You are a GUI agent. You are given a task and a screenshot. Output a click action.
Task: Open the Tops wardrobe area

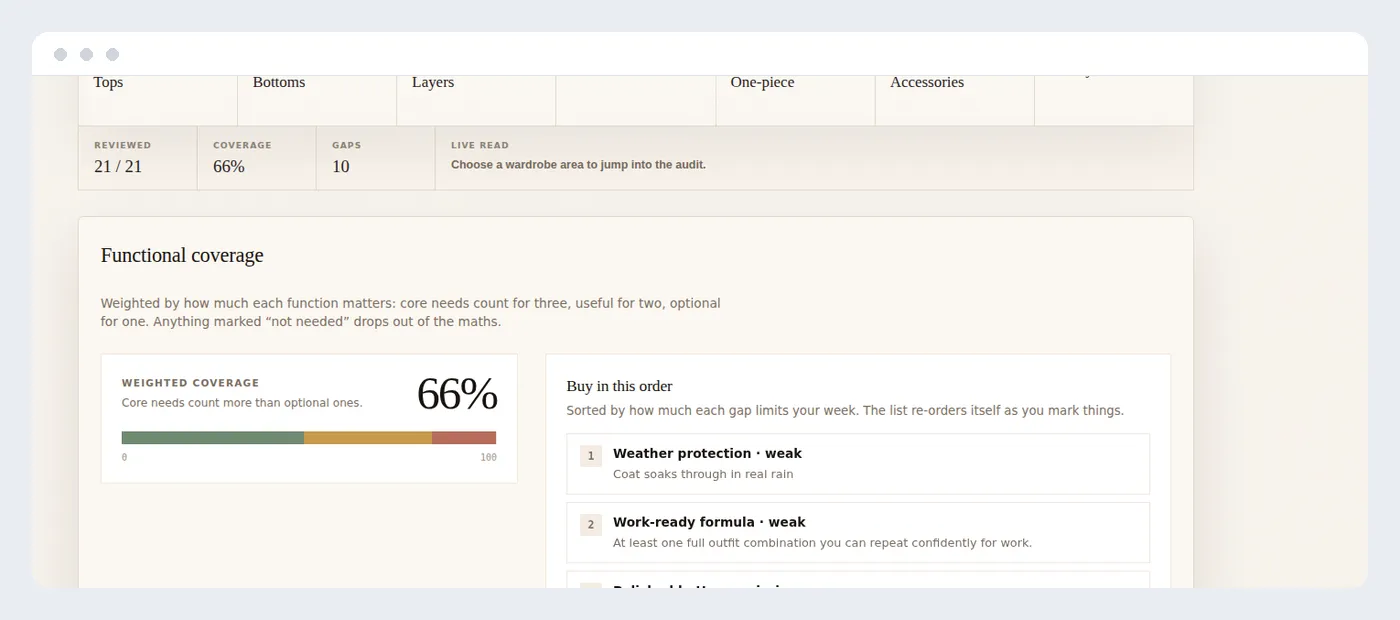(x=158, y=100)
